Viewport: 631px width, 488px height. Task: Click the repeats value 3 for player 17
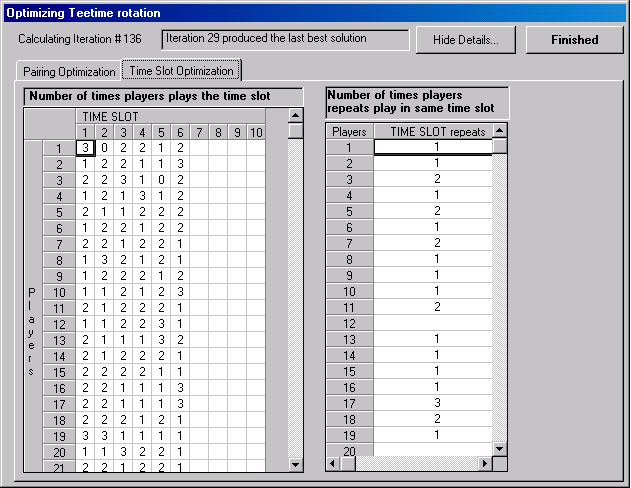tap(433, 403)
